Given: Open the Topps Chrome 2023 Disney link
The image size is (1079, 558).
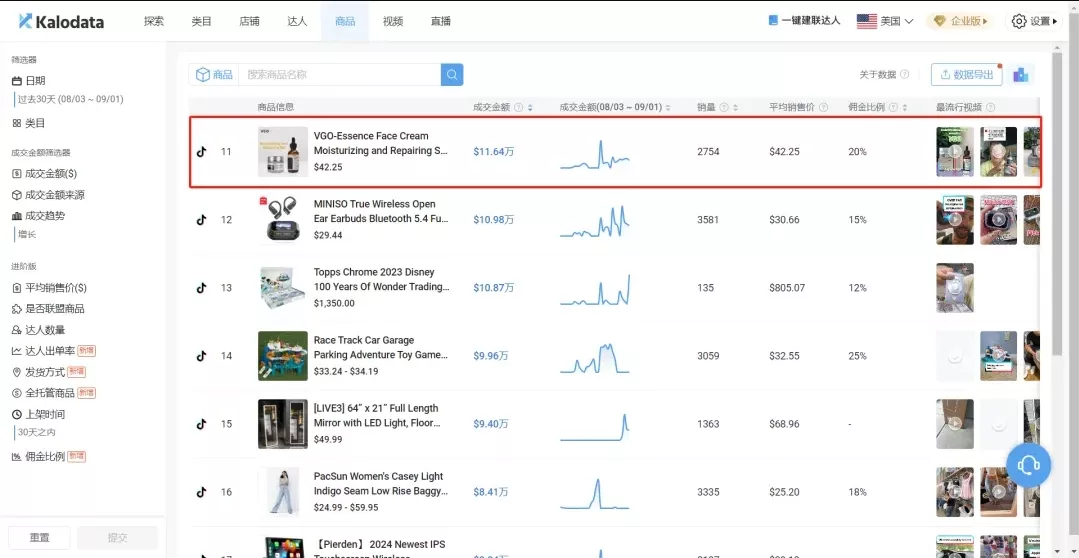Looking at the screenshot, I should (381, 279).
